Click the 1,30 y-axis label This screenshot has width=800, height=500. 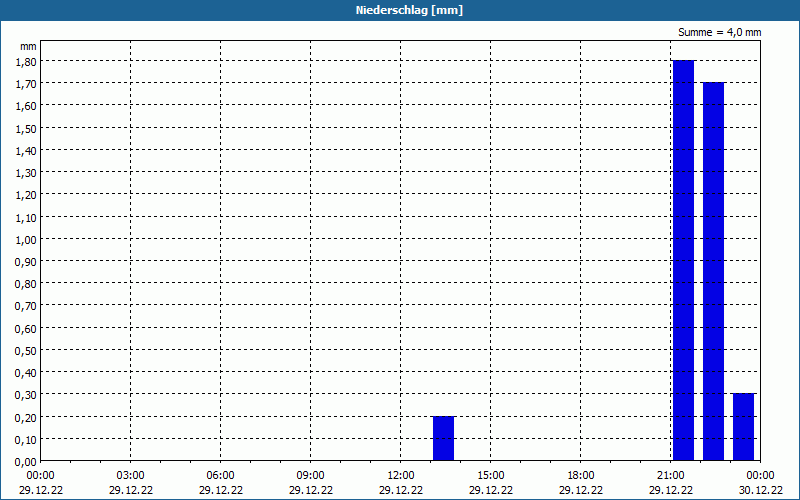[26, 172]
